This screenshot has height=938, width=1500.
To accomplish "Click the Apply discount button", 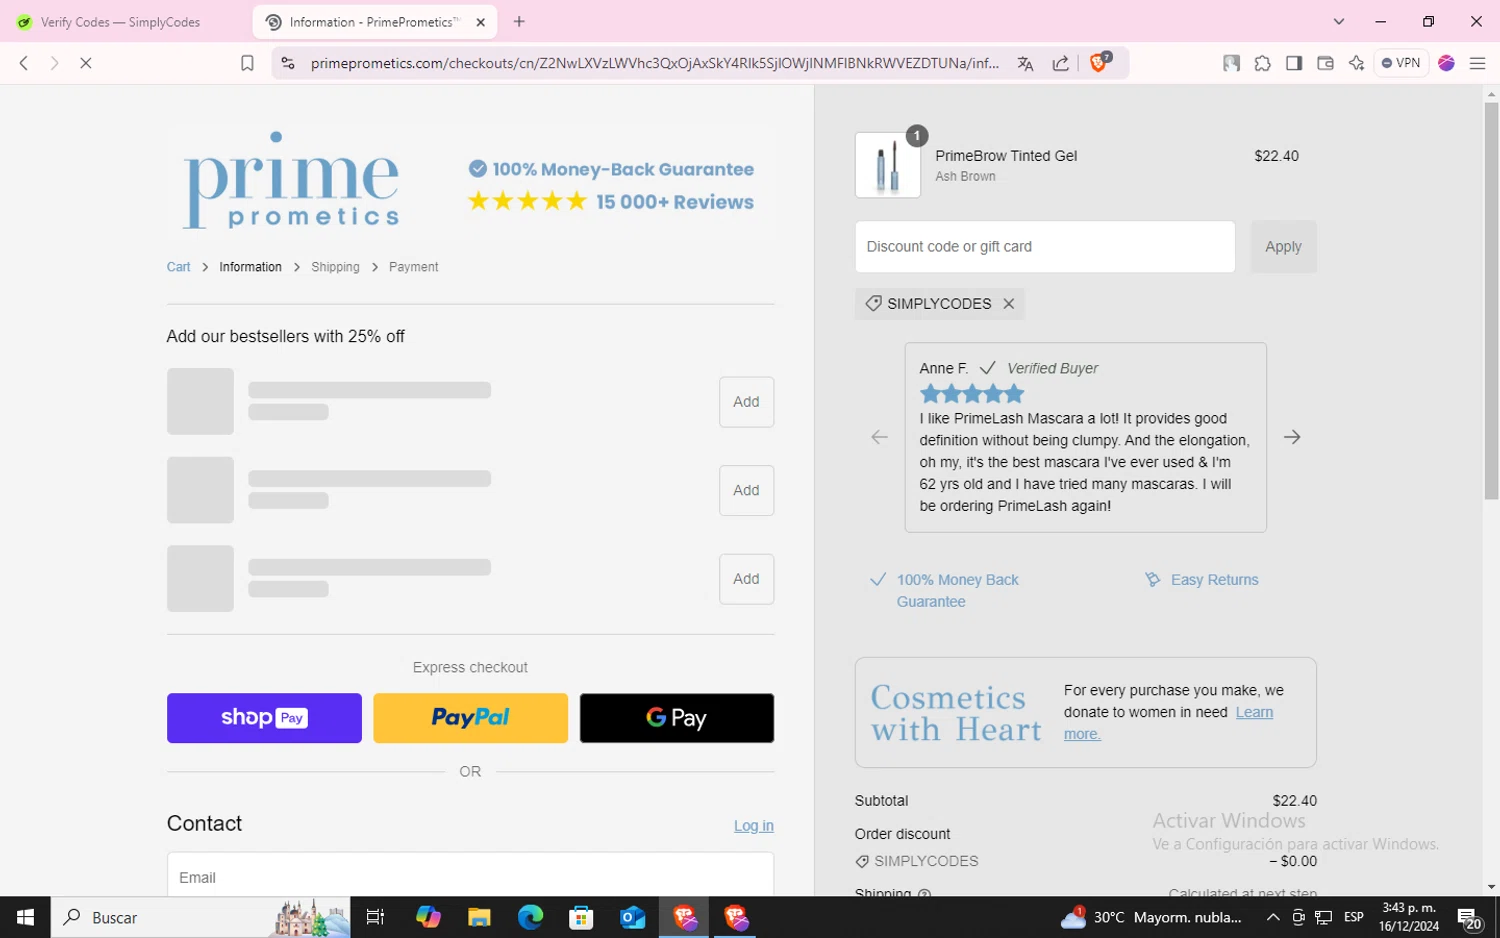I will click(1283, 247).
